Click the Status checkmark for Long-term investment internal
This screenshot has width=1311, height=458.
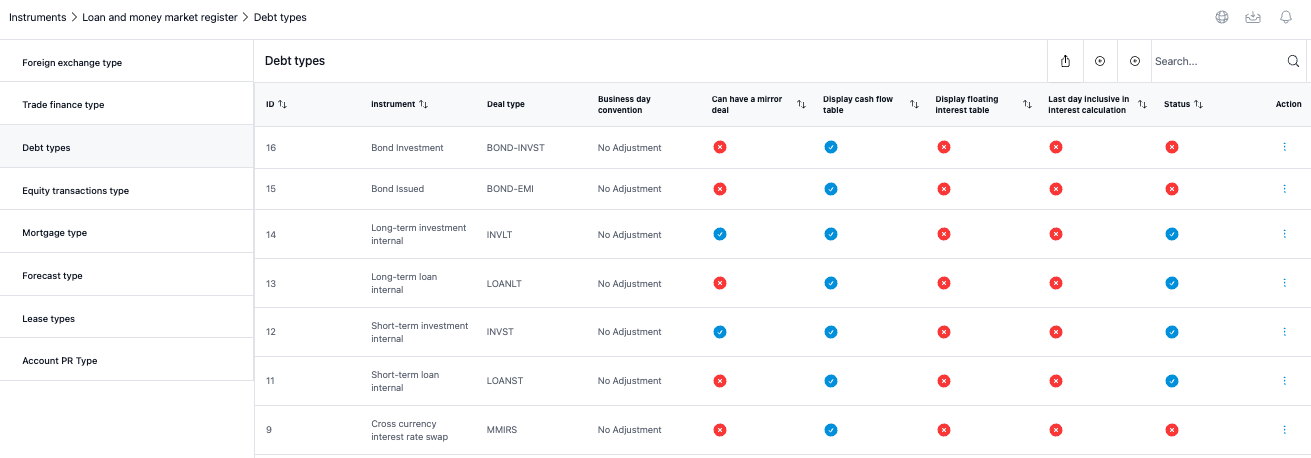click(1172, 234)
